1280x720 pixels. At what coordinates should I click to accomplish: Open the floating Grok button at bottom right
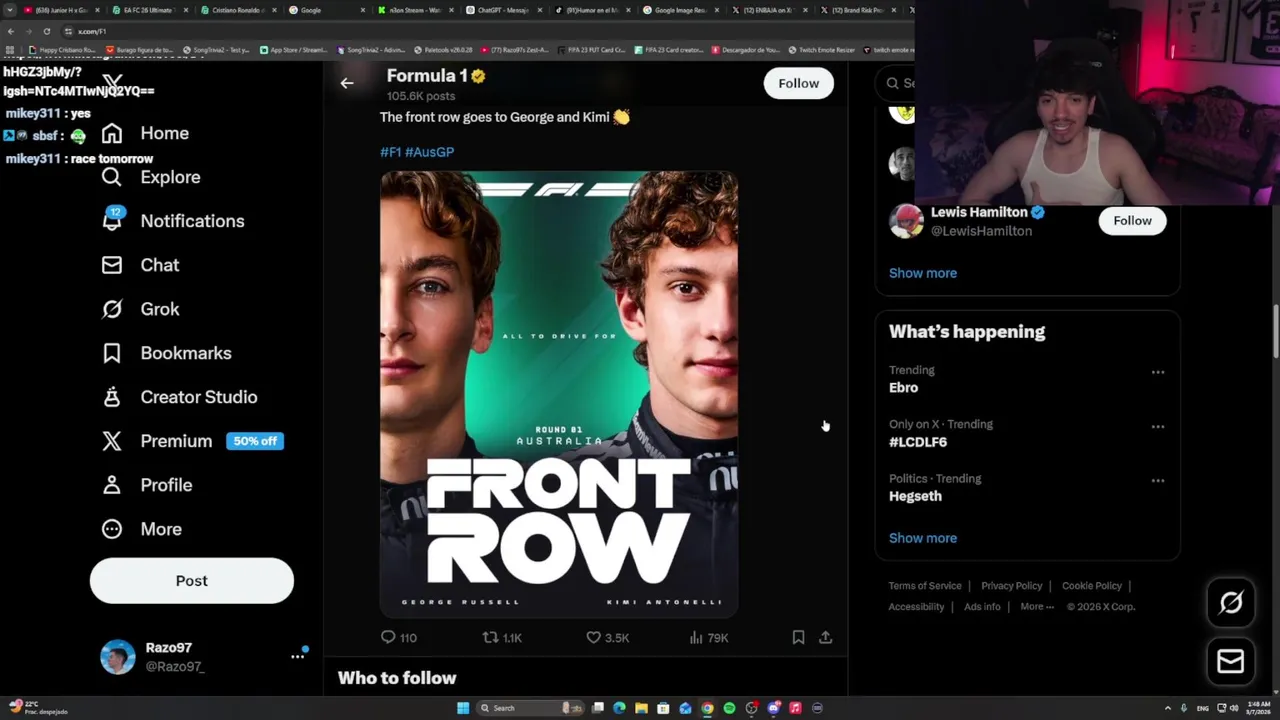pyautogui.click(x=1231, y=602)
